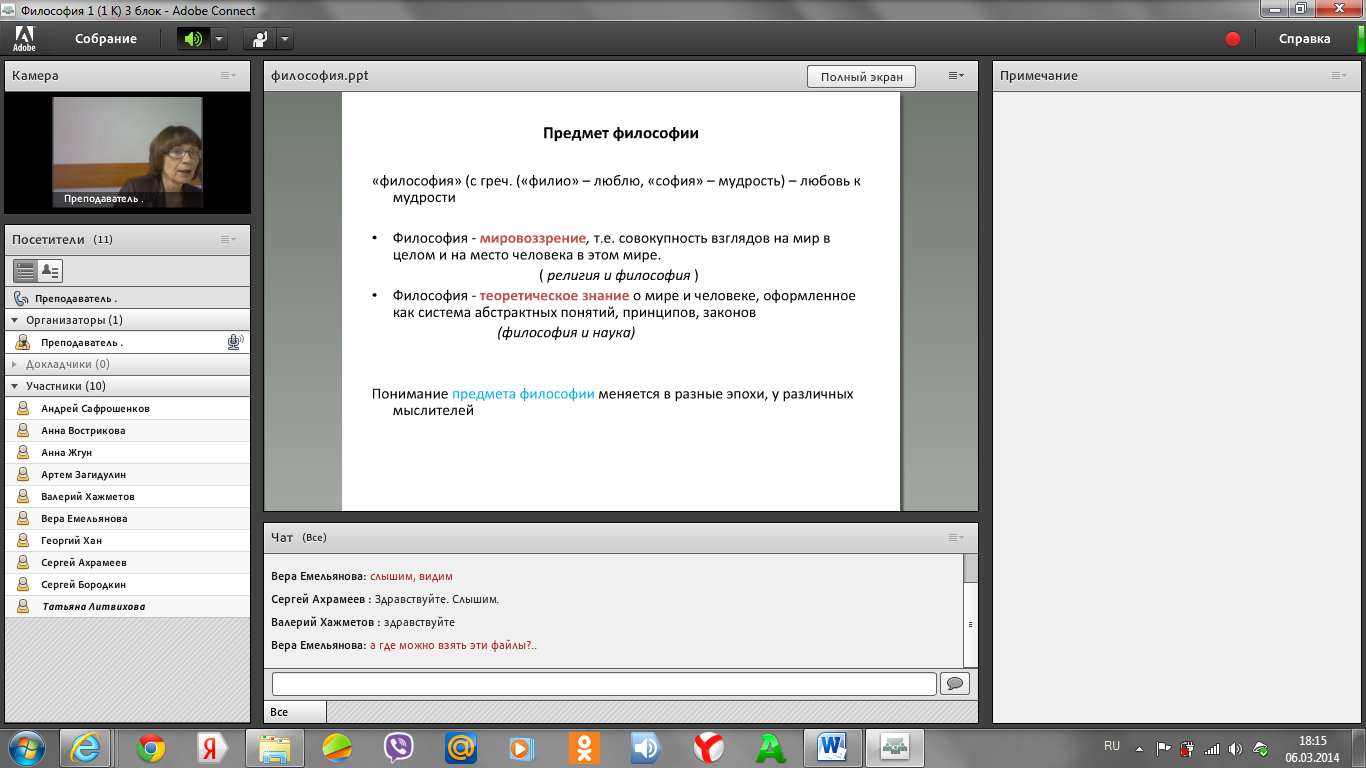Click the system tray volume icon
The image size is (1366, 768).
(1235, 748)
